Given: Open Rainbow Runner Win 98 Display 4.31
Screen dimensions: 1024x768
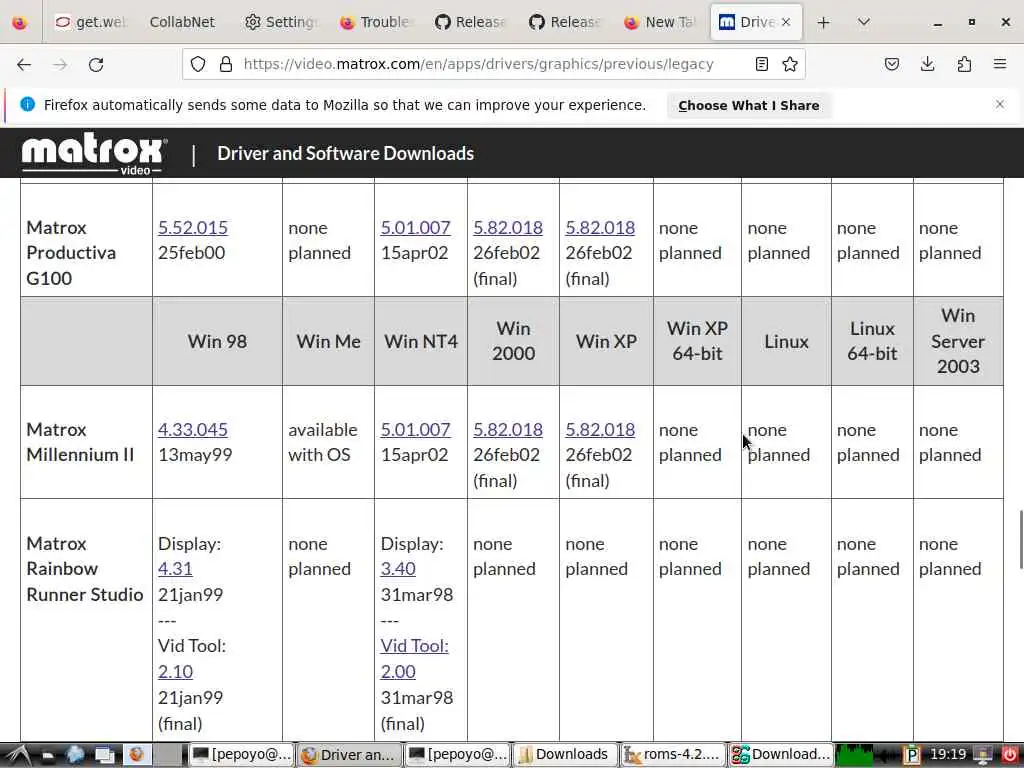Looking at the screenshot, I should (175, 568).
